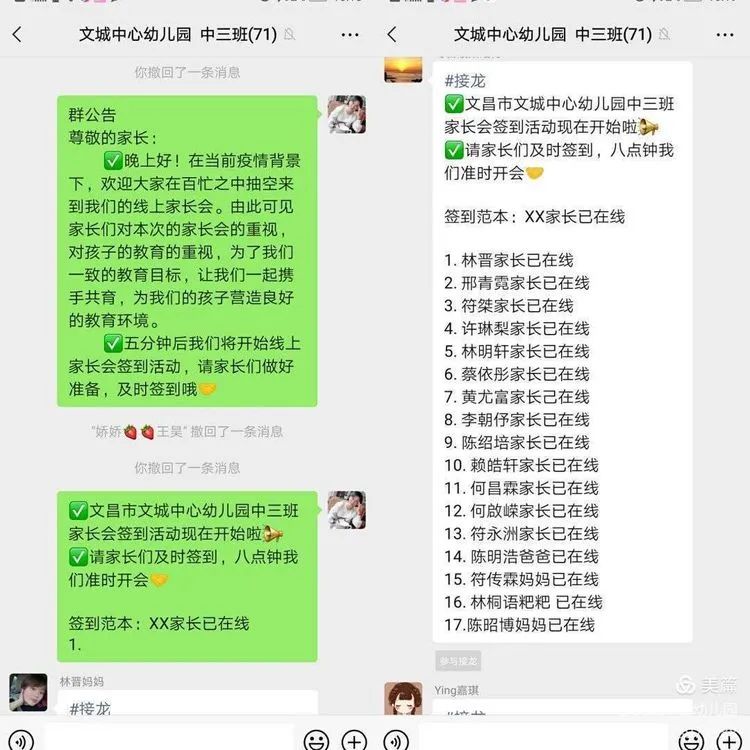Image resolution: width=750 pixels, height=750 pixels.
Task: Tap back arrow in left chat header
Action: (17, 34)
